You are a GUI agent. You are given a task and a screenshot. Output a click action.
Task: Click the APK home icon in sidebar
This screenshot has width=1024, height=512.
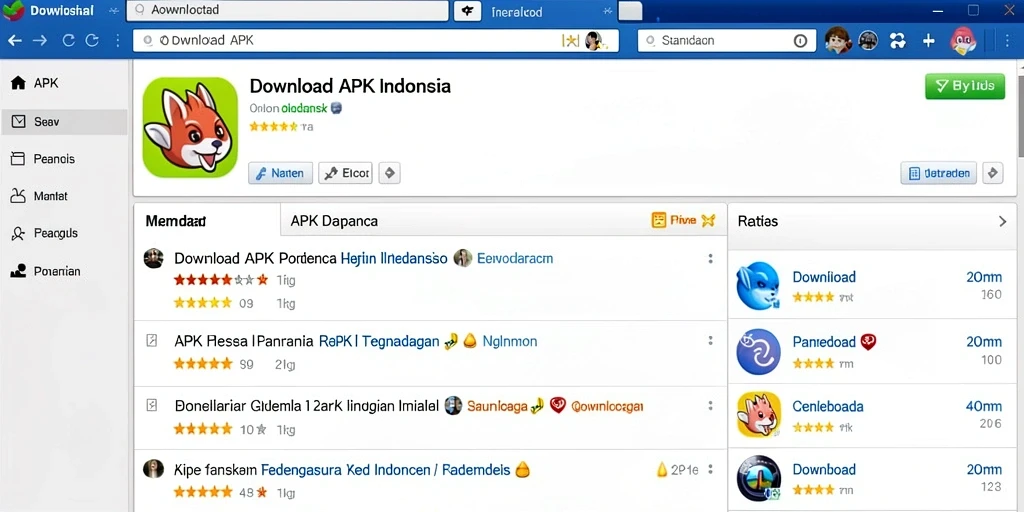click(x=18, y=83)
